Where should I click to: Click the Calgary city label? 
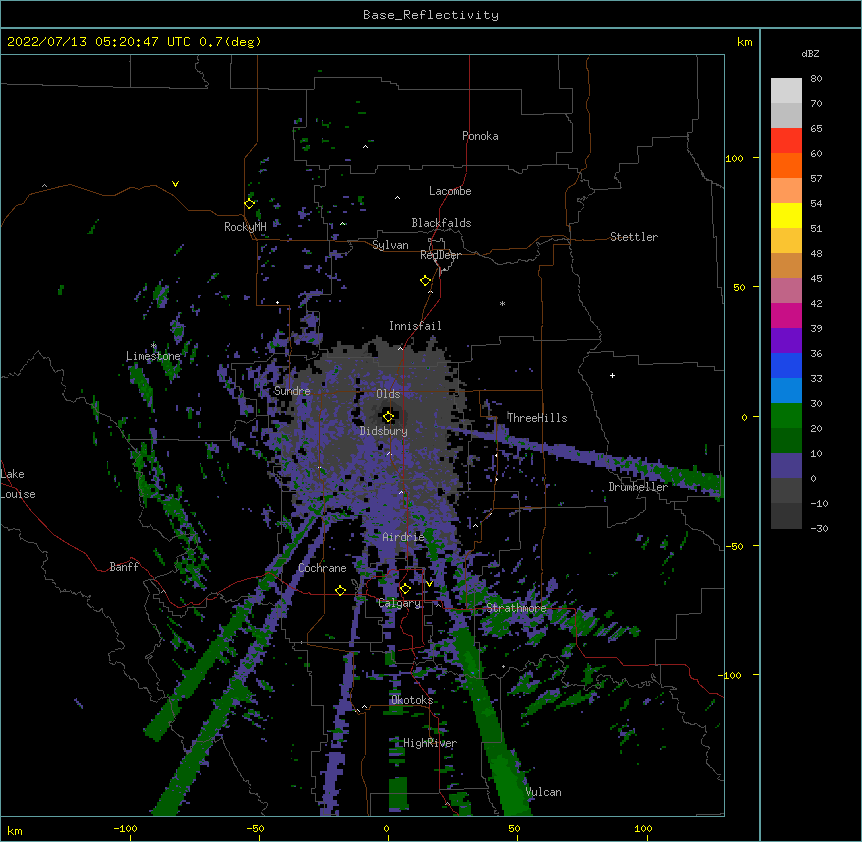(399, 603)
